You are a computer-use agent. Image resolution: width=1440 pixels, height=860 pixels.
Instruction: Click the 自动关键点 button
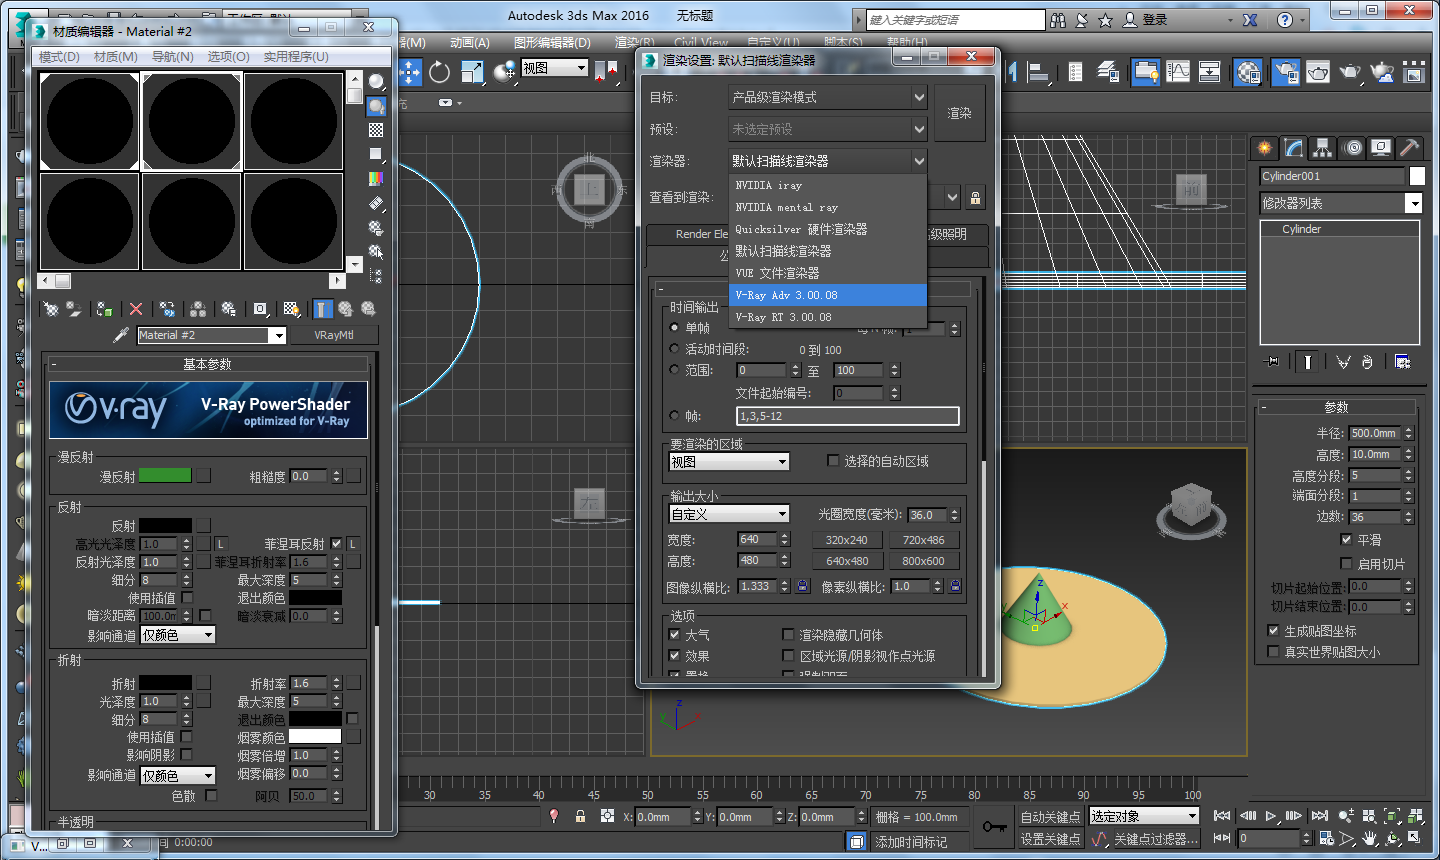pos(1050,817)
